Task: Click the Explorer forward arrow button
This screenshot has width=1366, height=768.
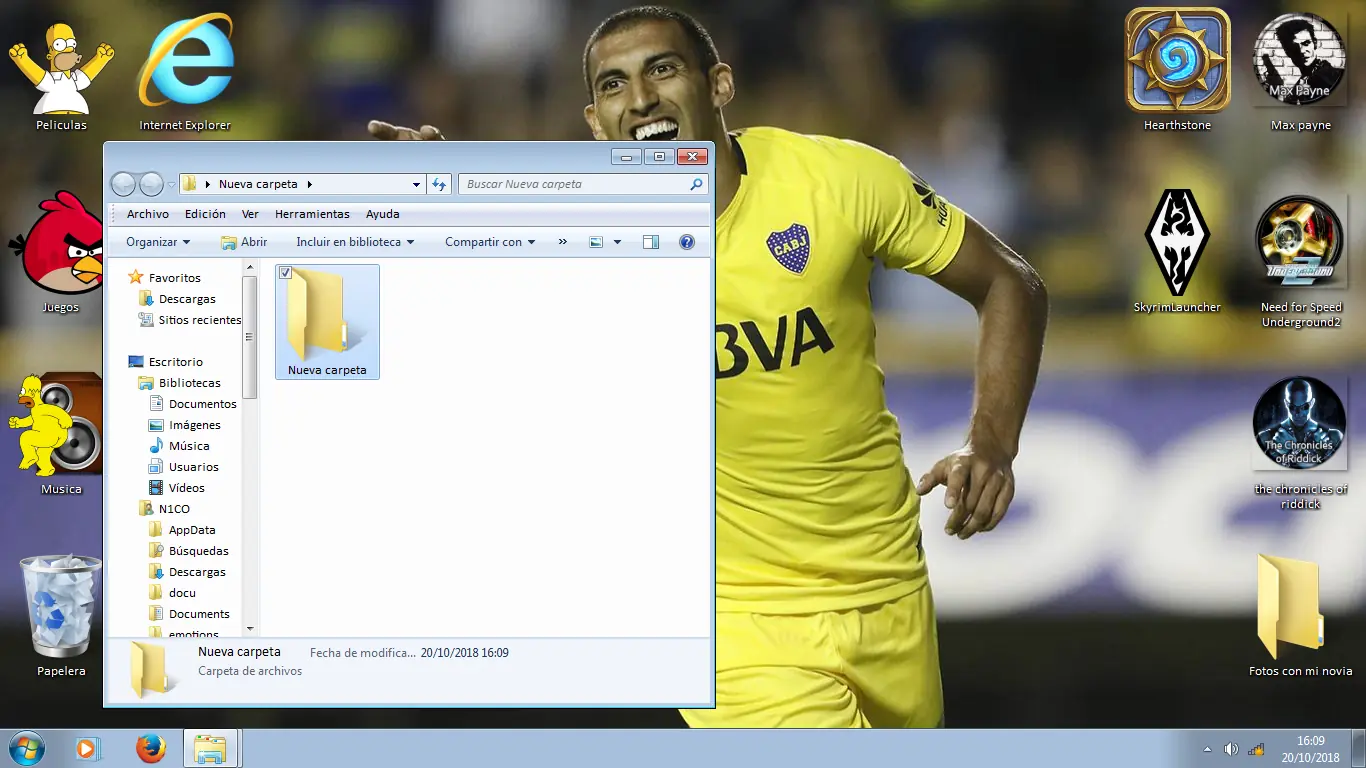Action: coord(151,184)
